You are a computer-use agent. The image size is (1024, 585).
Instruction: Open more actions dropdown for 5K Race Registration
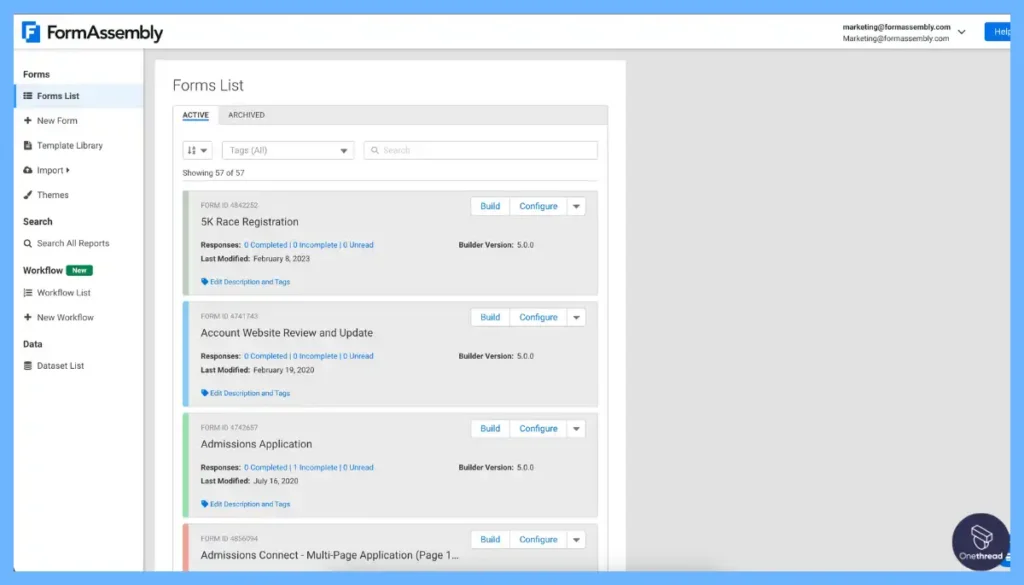click(x=576, y=206)
